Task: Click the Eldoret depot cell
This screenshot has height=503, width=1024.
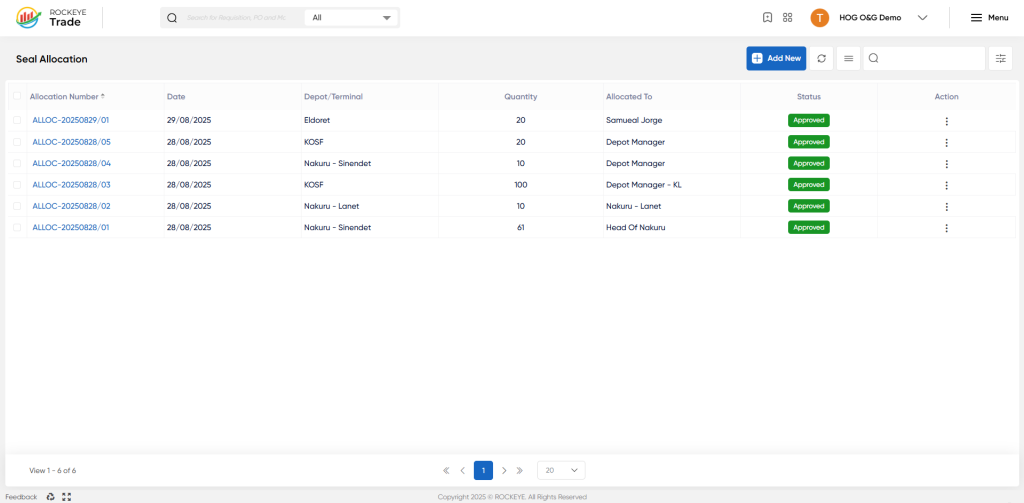Action: point(317,120)
